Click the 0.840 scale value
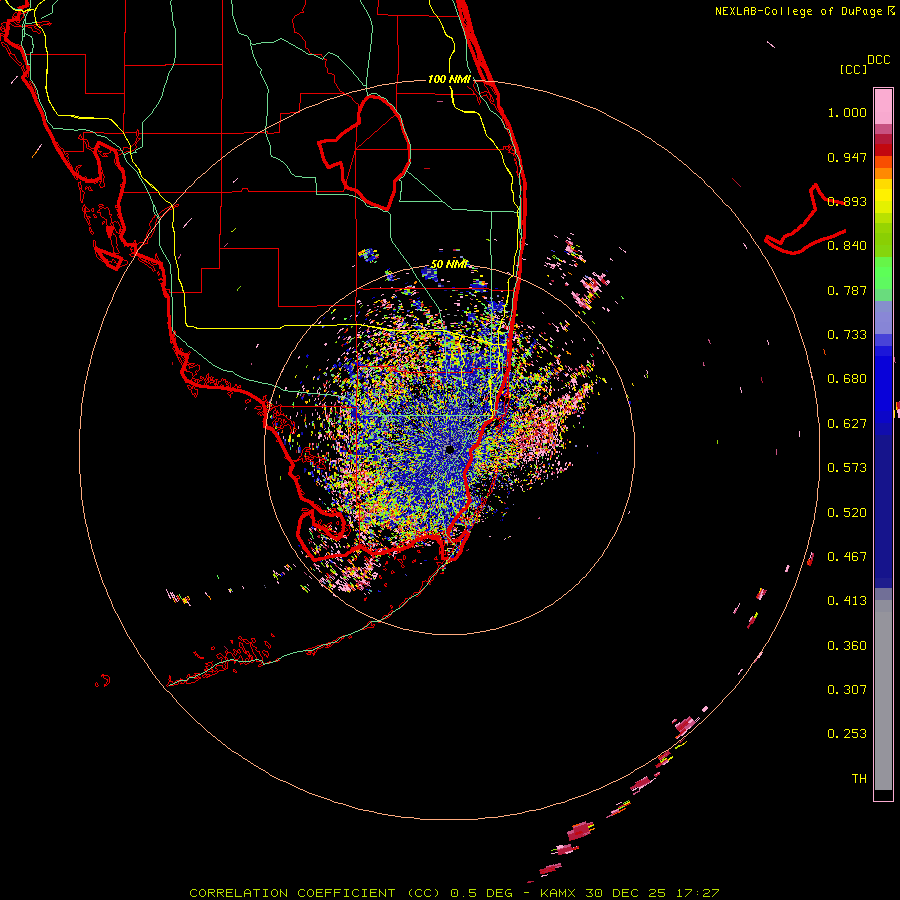Viewport: 900px width, 900px height. pyautogui.click(x=847, y=246)
